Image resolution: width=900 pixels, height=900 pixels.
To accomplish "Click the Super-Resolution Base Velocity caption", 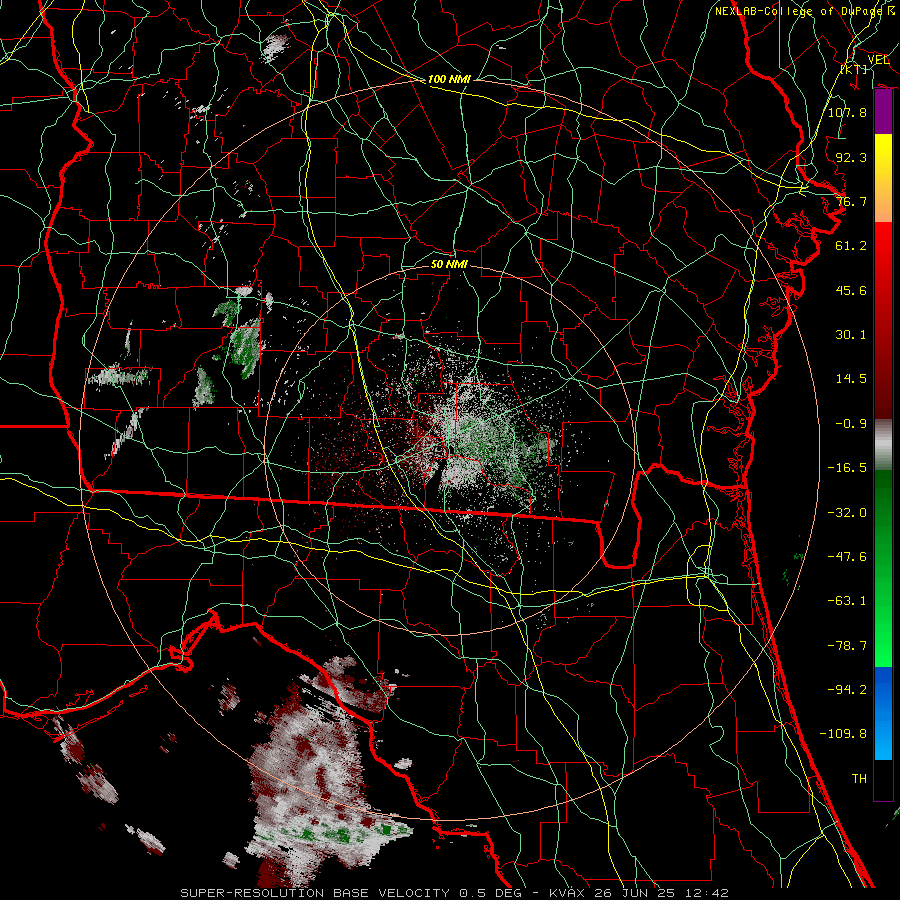I will 455,893.
